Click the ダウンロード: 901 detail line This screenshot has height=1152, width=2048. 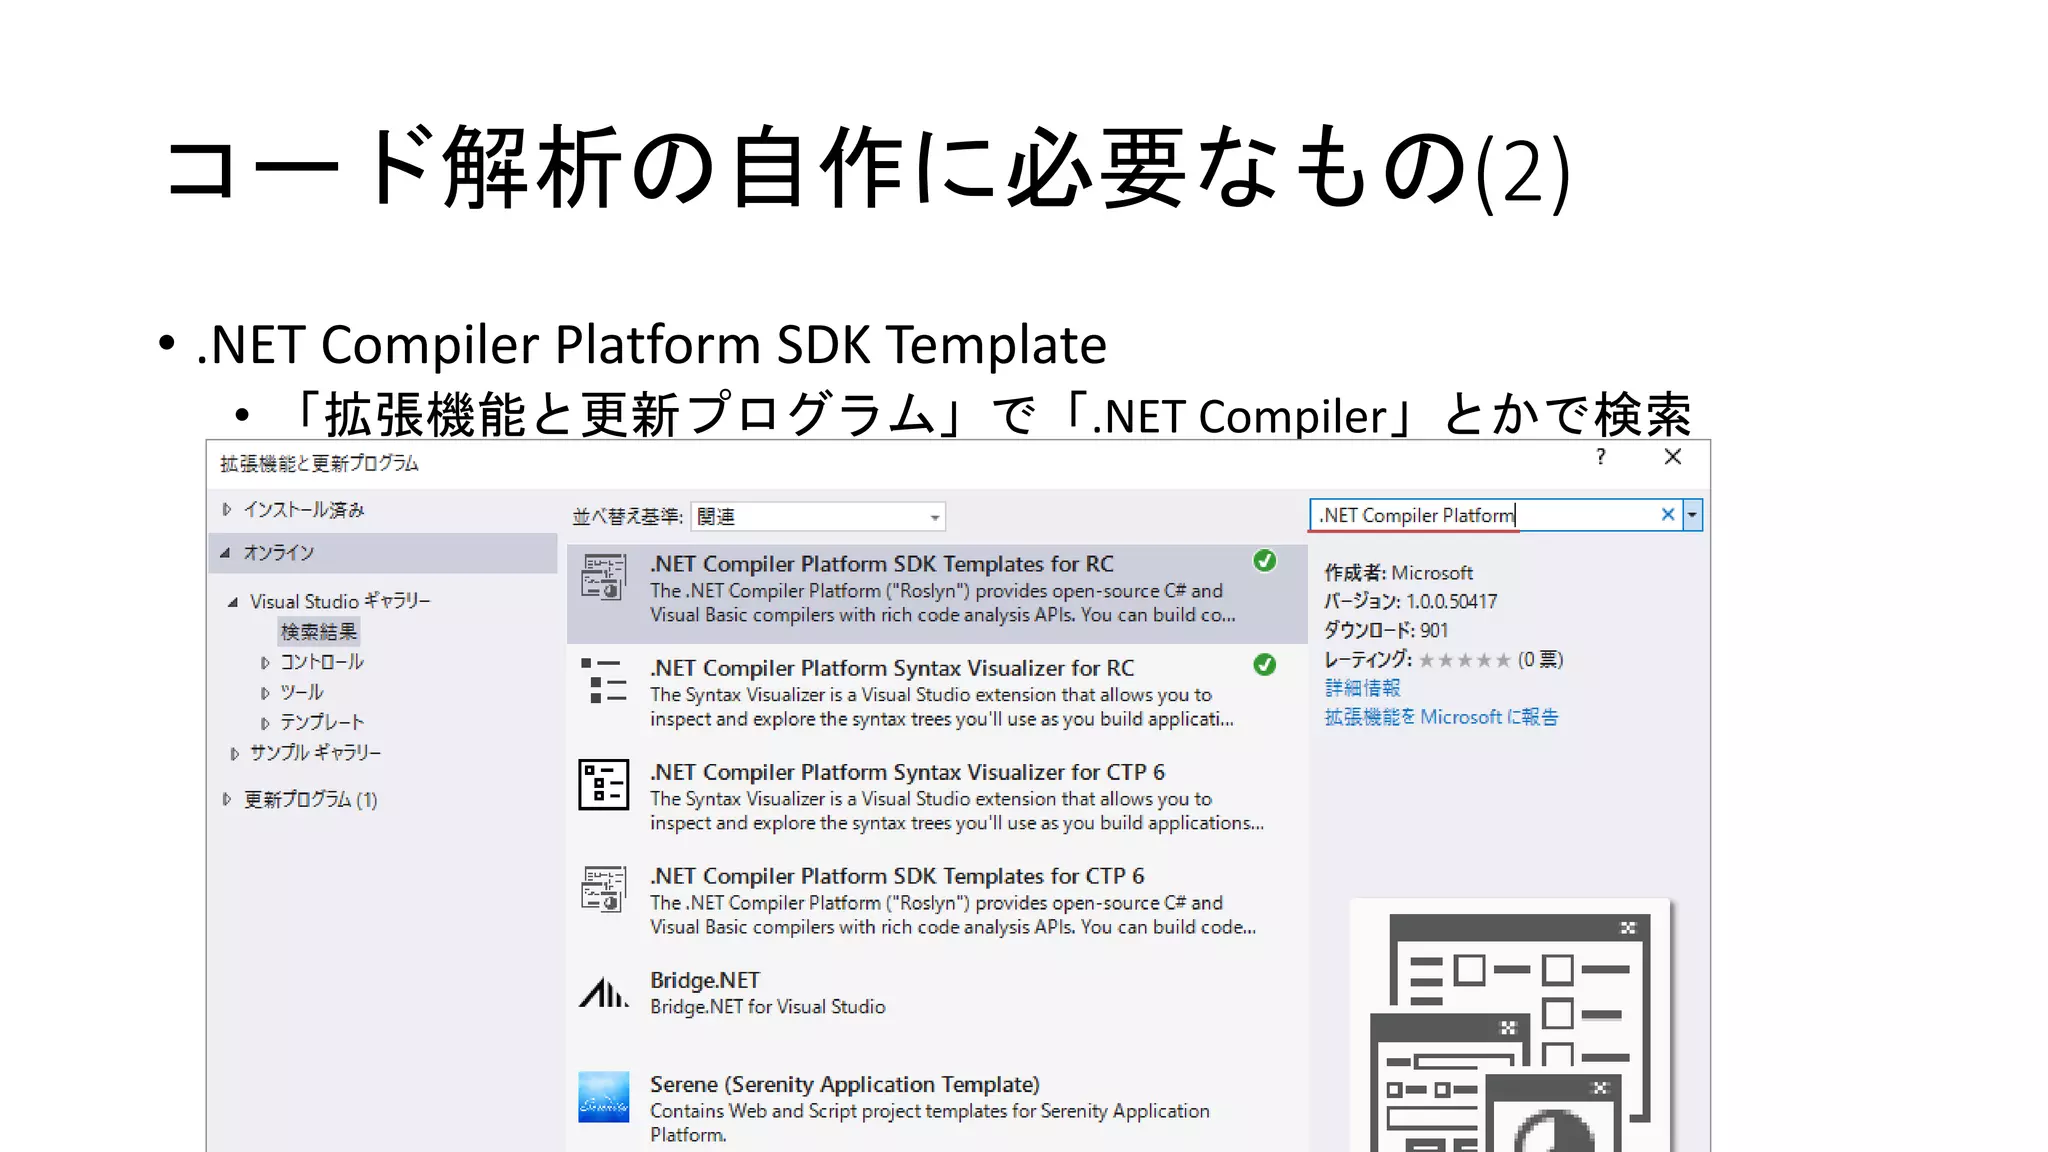pos(1386,630)
